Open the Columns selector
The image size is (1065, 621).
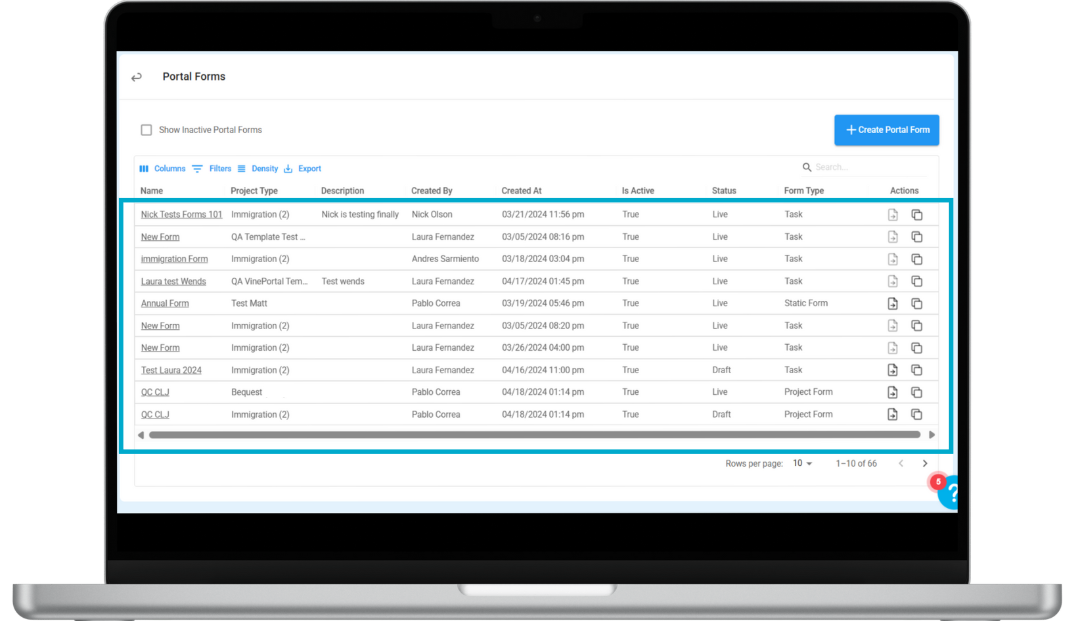point(162,169)
